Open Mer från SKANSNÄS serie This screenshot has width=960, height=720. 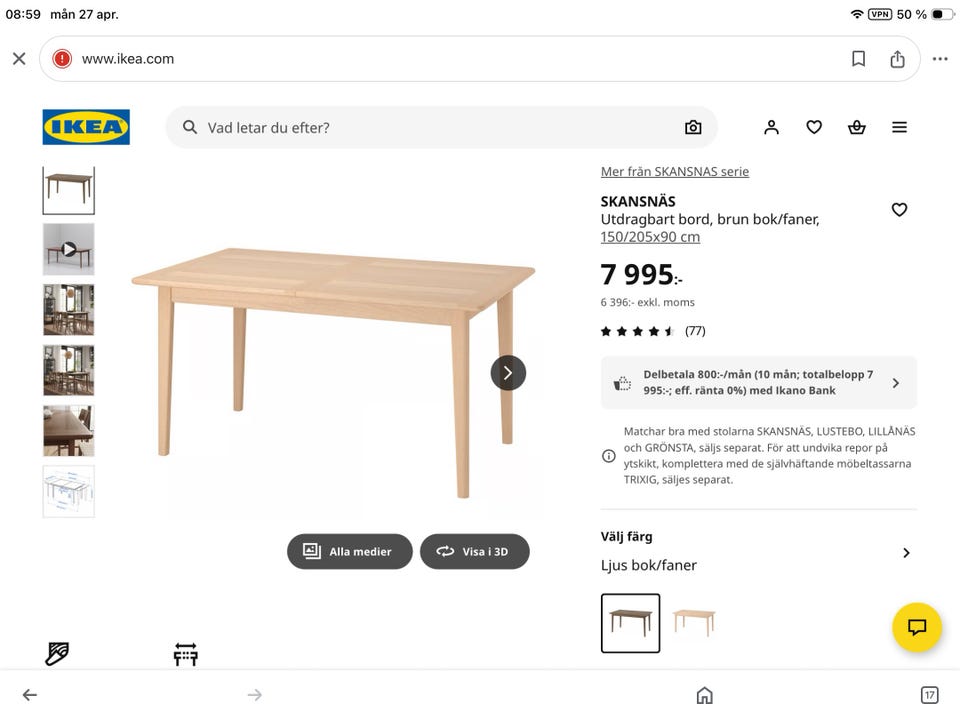pos(674,171)
